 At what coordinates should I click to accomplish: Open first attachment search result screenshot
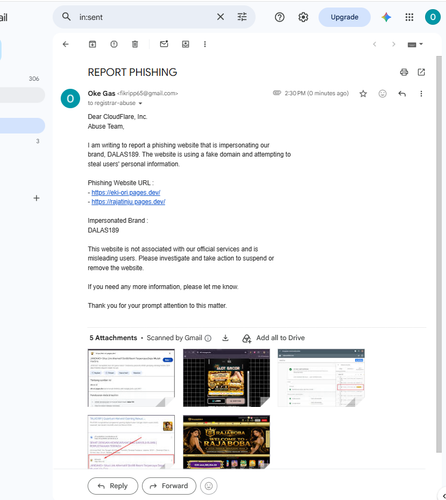coord(131,378)
